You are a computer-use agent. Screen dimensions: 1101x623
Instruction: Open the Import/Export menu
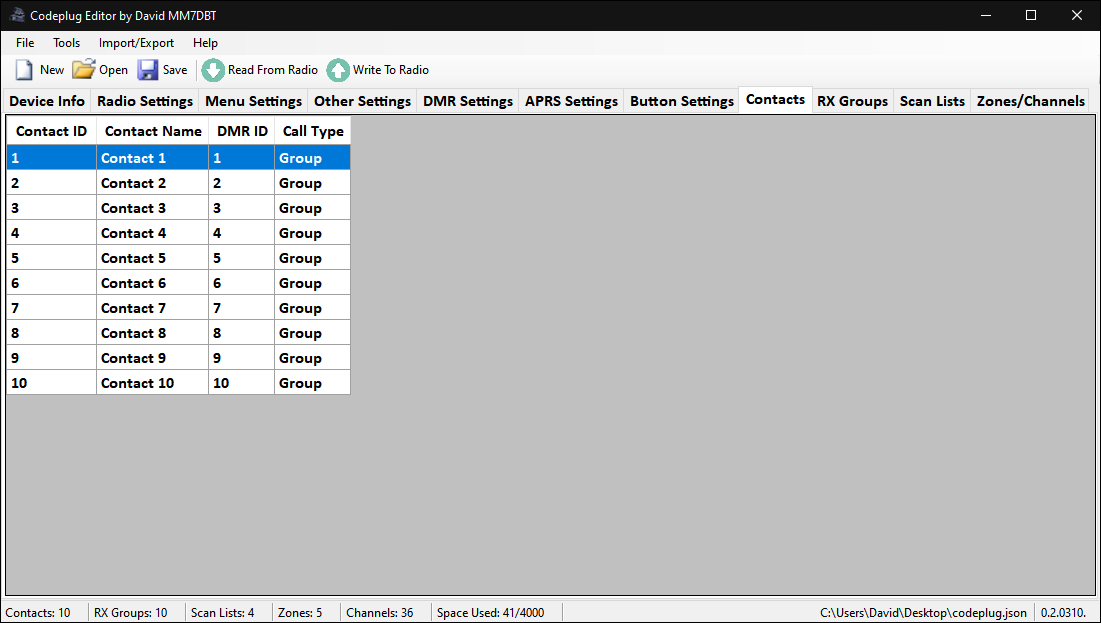coord(136,43)
